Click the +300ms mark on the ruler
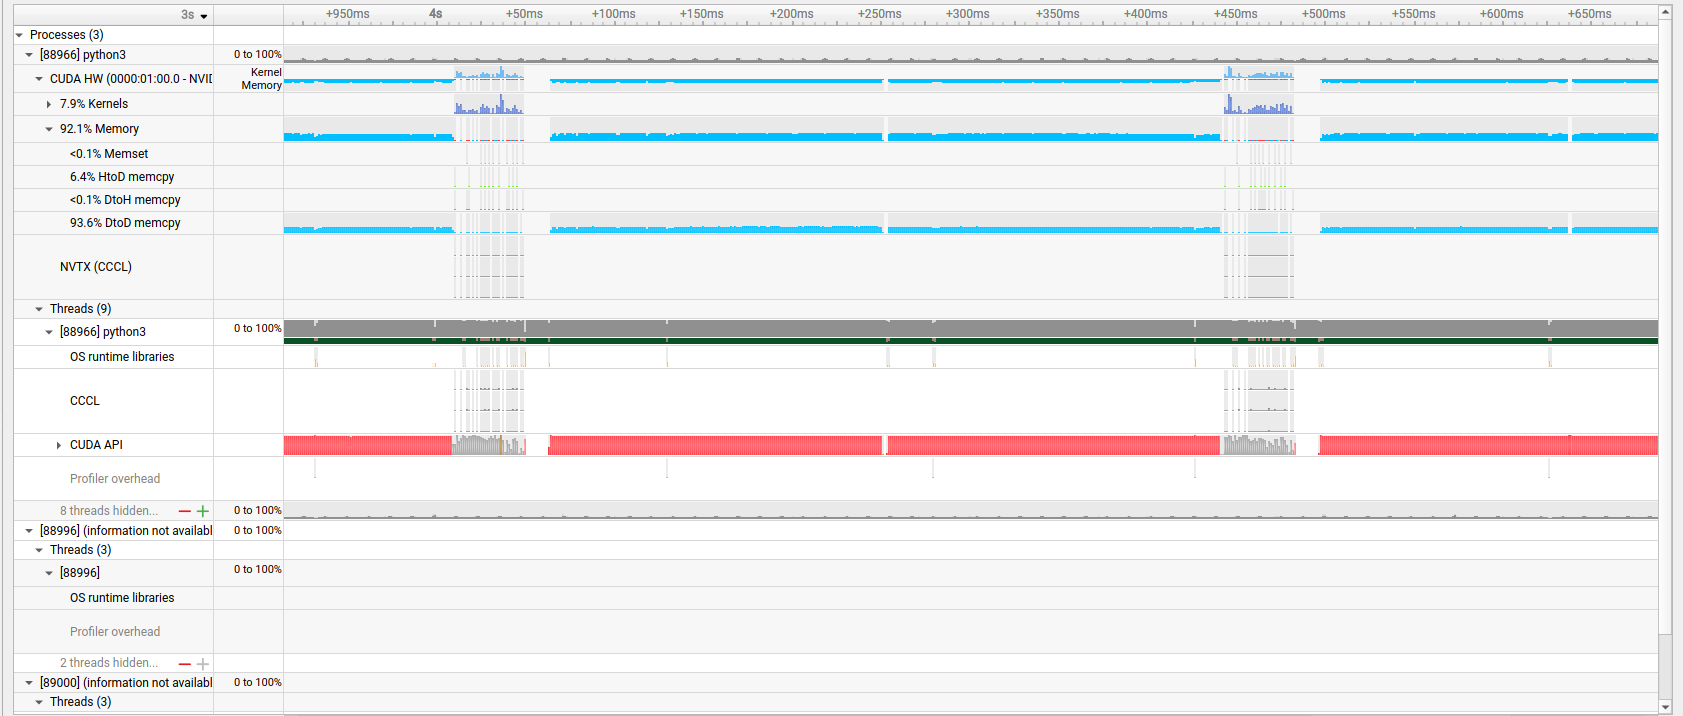Image resolution: width=1683 pixels, height=716 pixels. pos(967,14)
